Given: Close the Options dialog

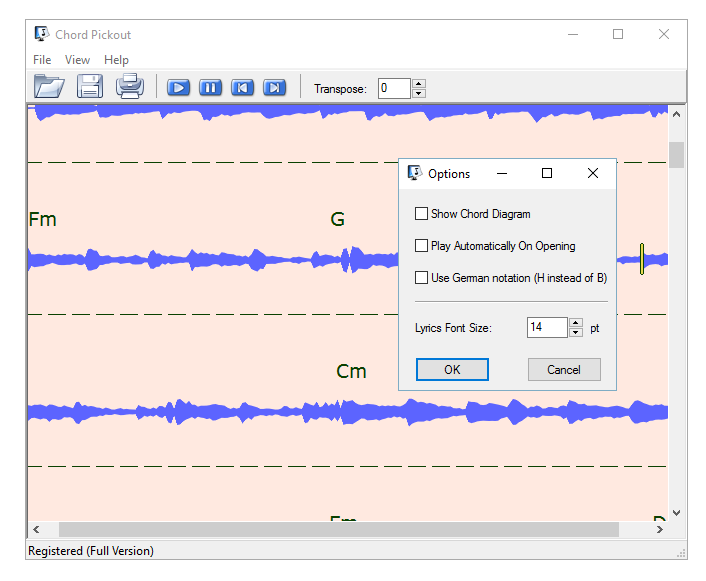Looking at the screenshot, I should (x=593, y=173).
